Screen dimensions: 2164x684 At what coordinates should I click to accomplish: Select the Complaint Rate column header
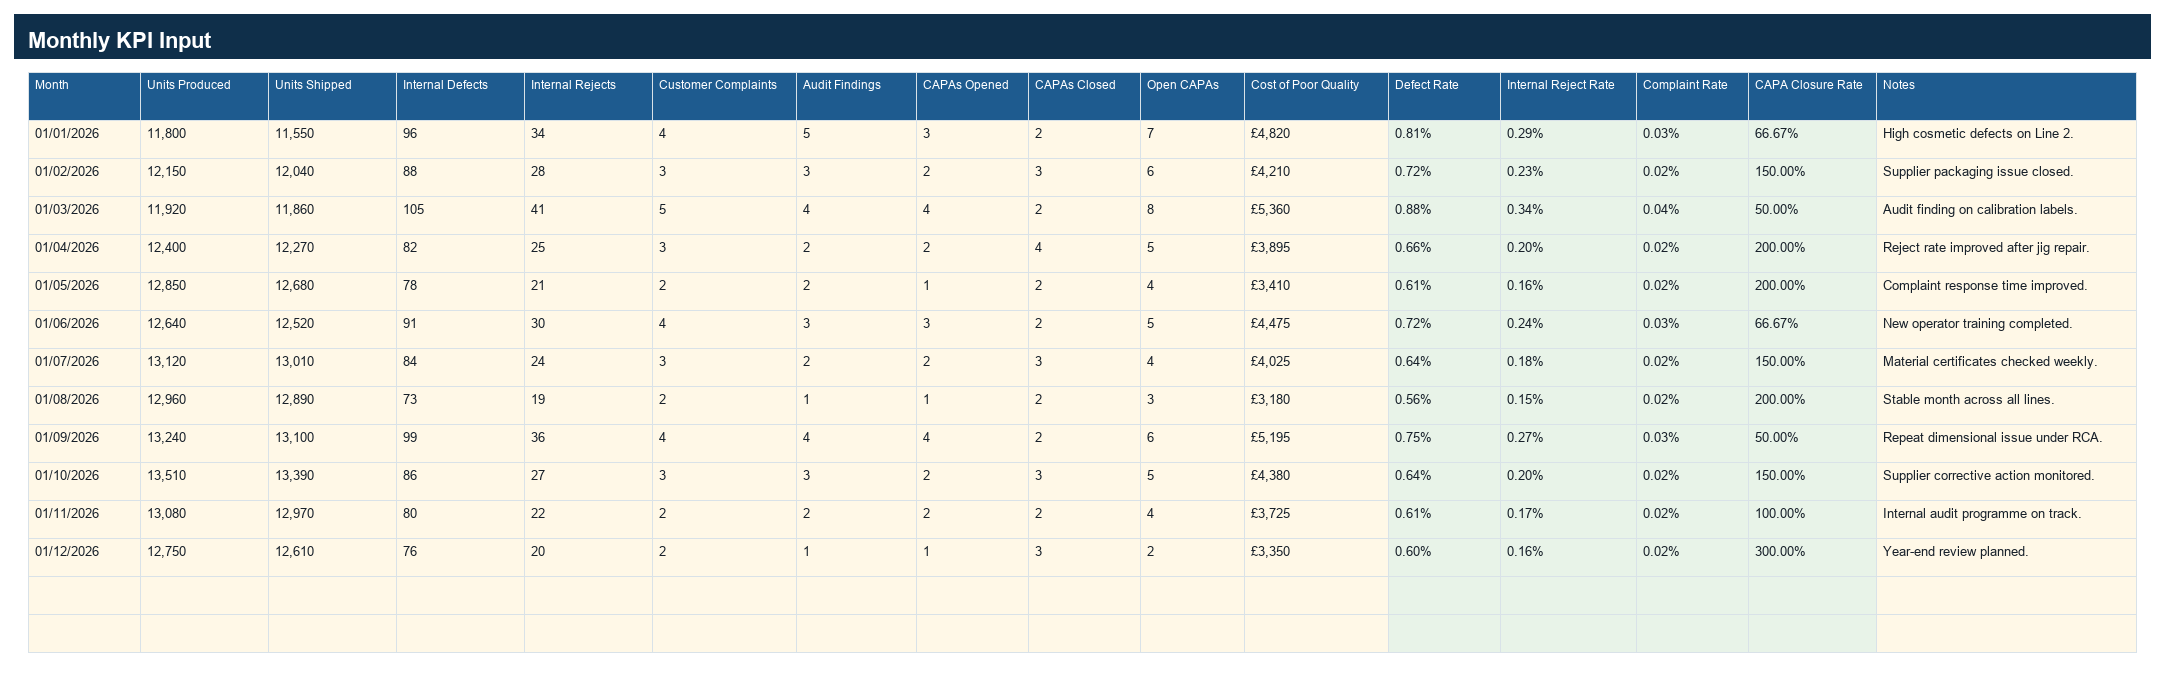click(1693, 96)
